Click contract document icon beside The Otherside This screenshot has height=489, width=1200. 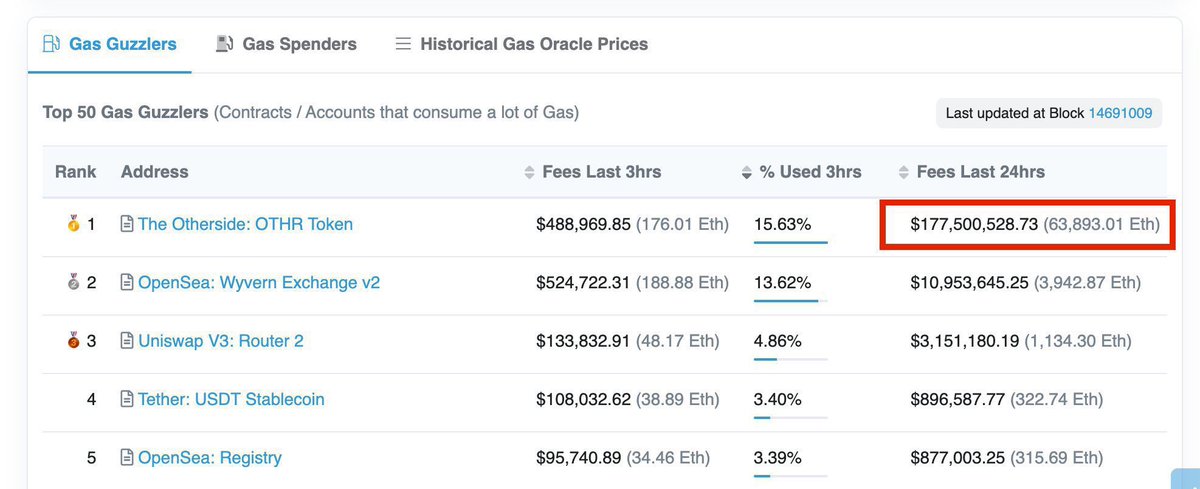[x=127, y=224]
